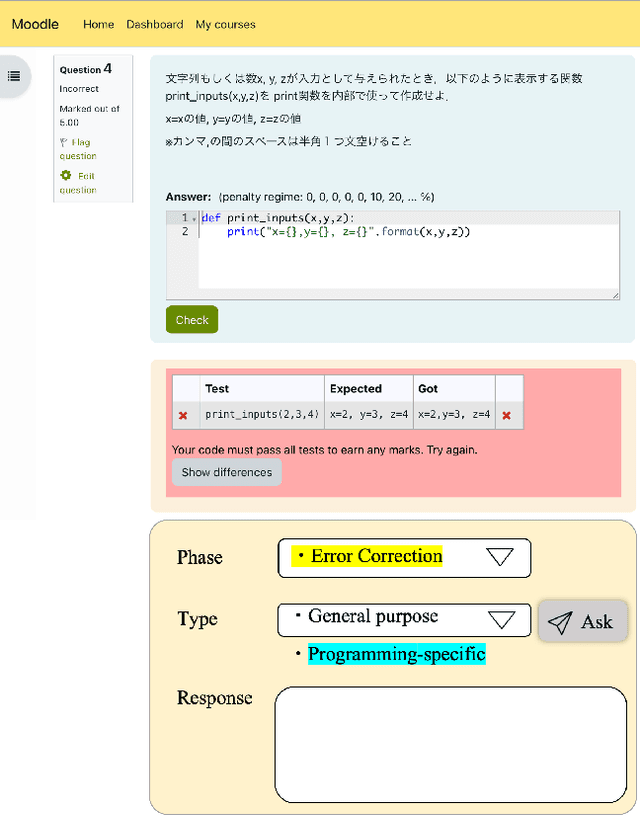640x816 pixels.
Task: Click the Show differences button
Action: (x=227, y=472)
